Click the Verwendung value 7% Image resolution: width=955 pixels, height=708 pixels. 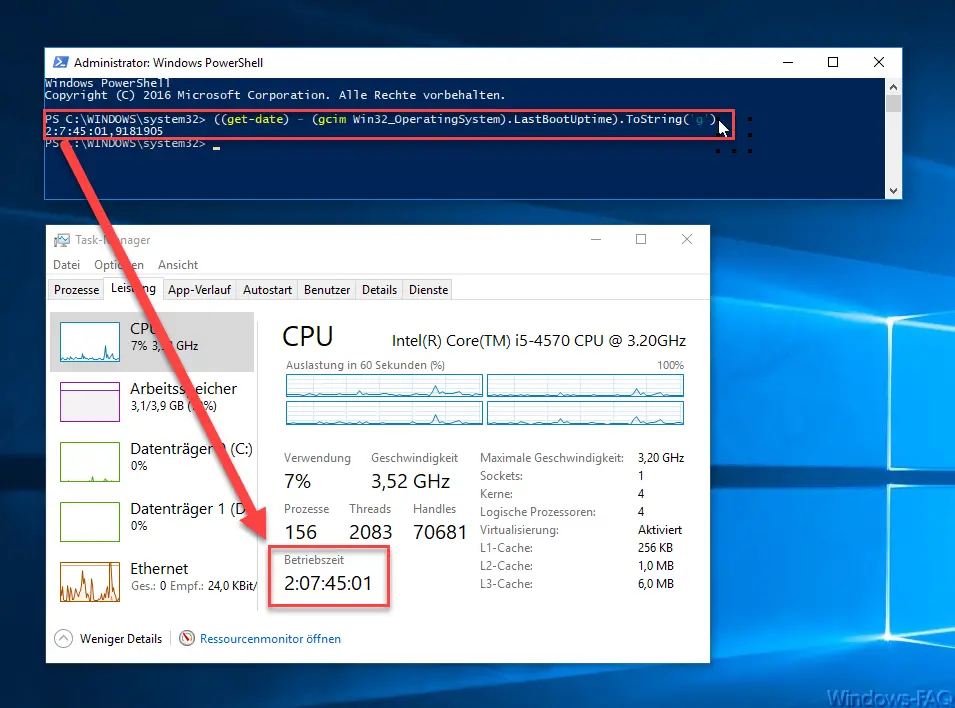[x=297, y=481]
